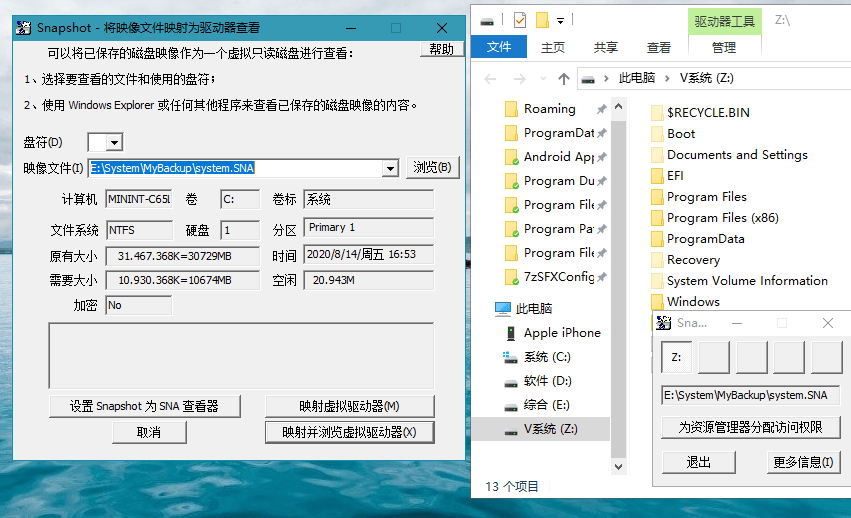
Task: Click the new folder icon in title bar
Action: click(542, 20)
